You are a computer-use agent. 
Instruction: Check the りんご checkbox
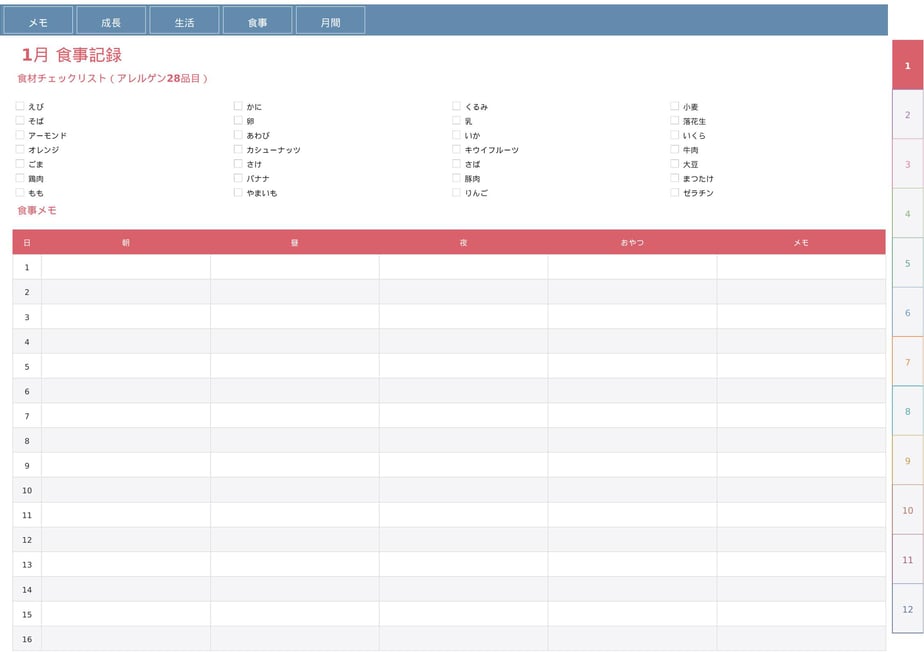pyautogui.click(x=456, y=193)
